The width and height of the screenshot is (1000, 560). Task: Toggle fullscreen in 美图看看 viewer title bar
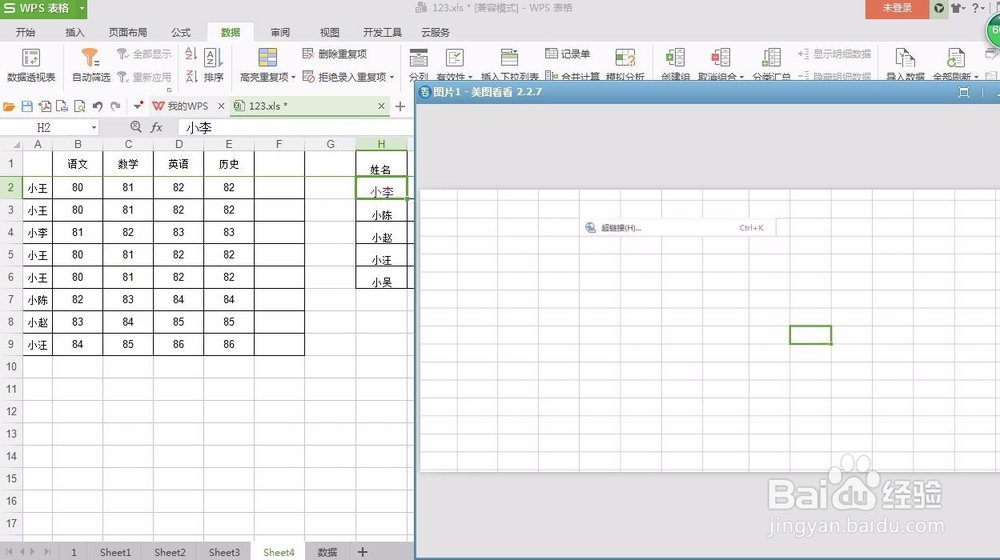[964, 92]
